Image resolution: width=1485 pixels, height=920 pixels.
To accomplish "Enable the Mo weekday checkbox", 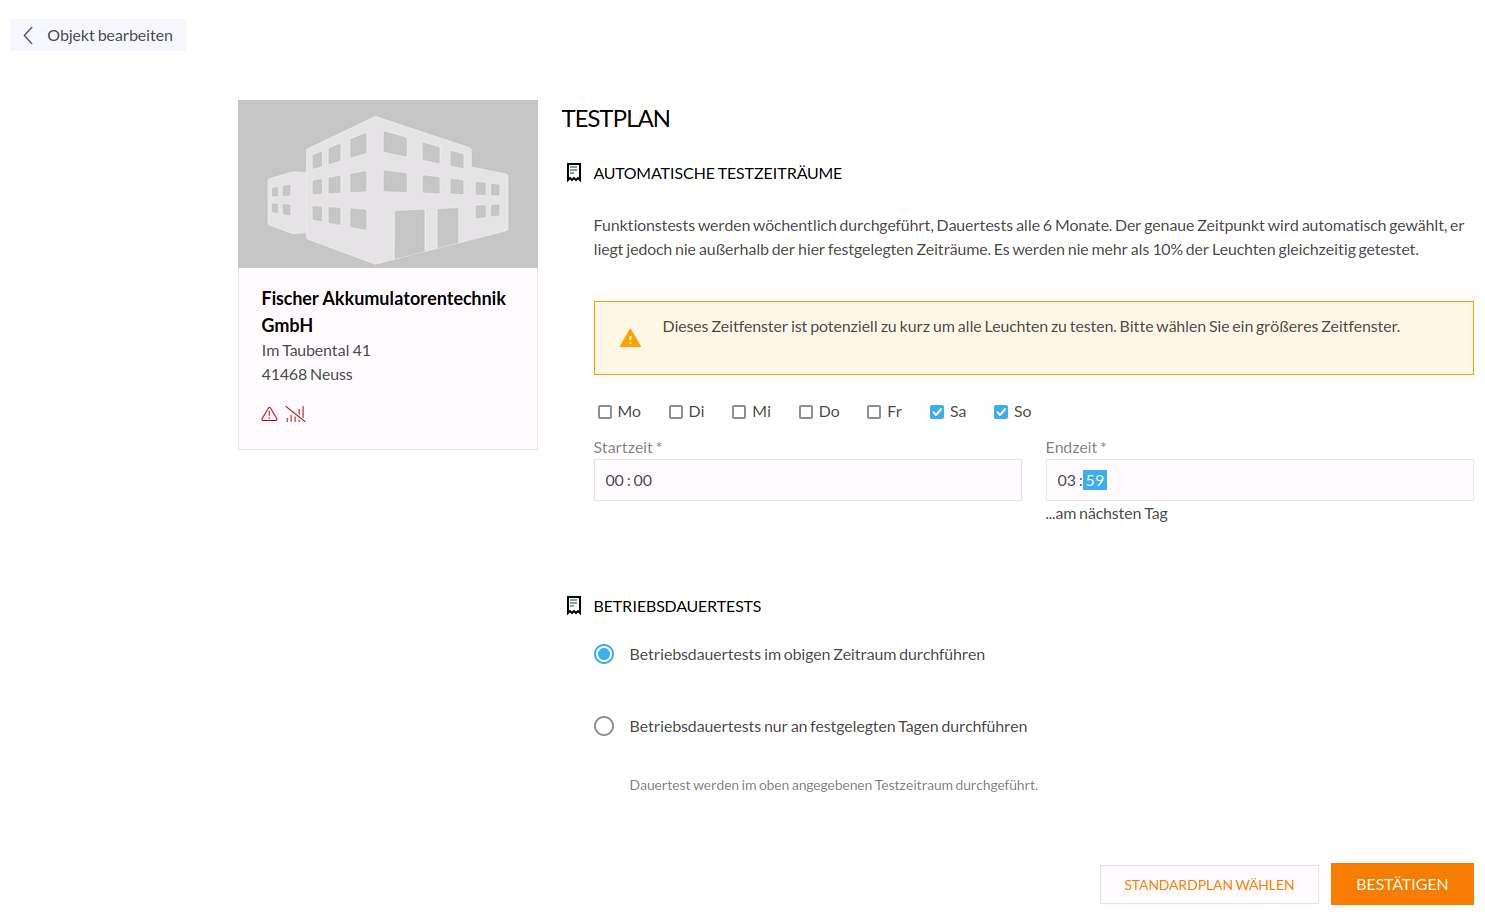I will [604, 412].
